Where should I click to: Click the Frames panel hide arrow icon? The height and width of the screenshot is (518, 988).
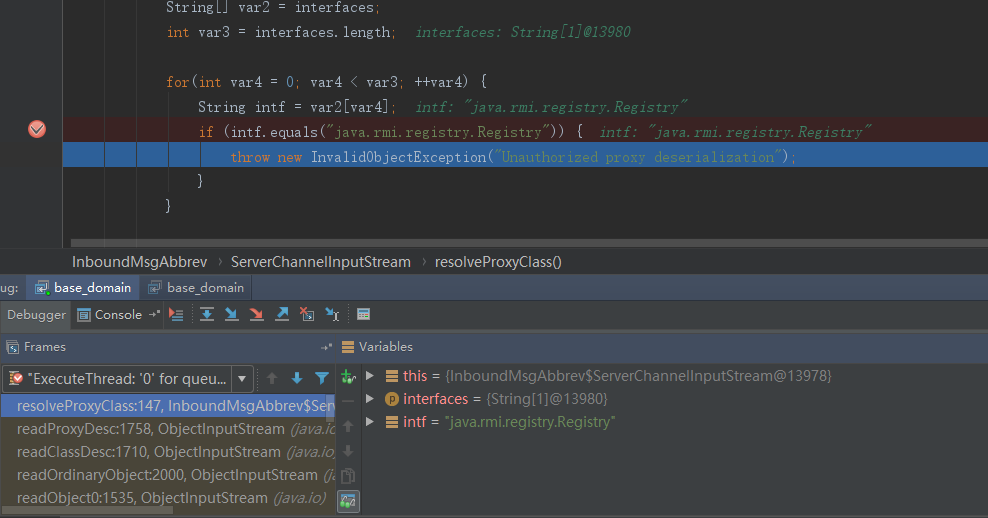click(326, 347)
